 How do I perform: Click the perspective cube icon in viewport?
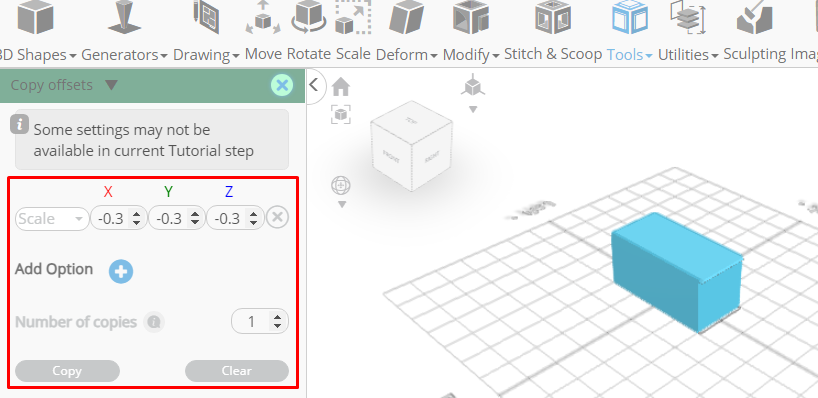click(473, 86)
